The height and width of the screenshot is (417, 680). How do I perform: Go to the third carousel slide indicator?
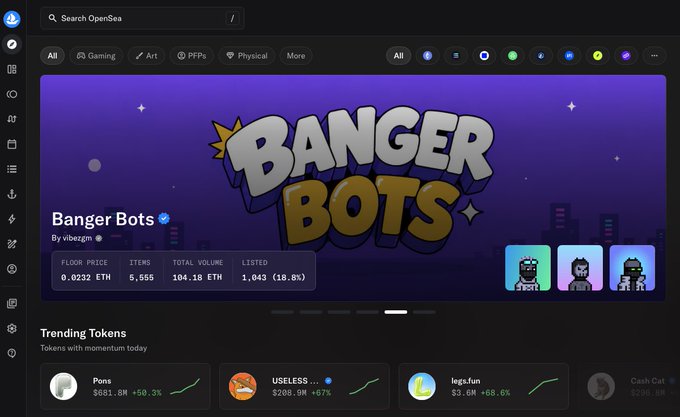click(339, 312)
